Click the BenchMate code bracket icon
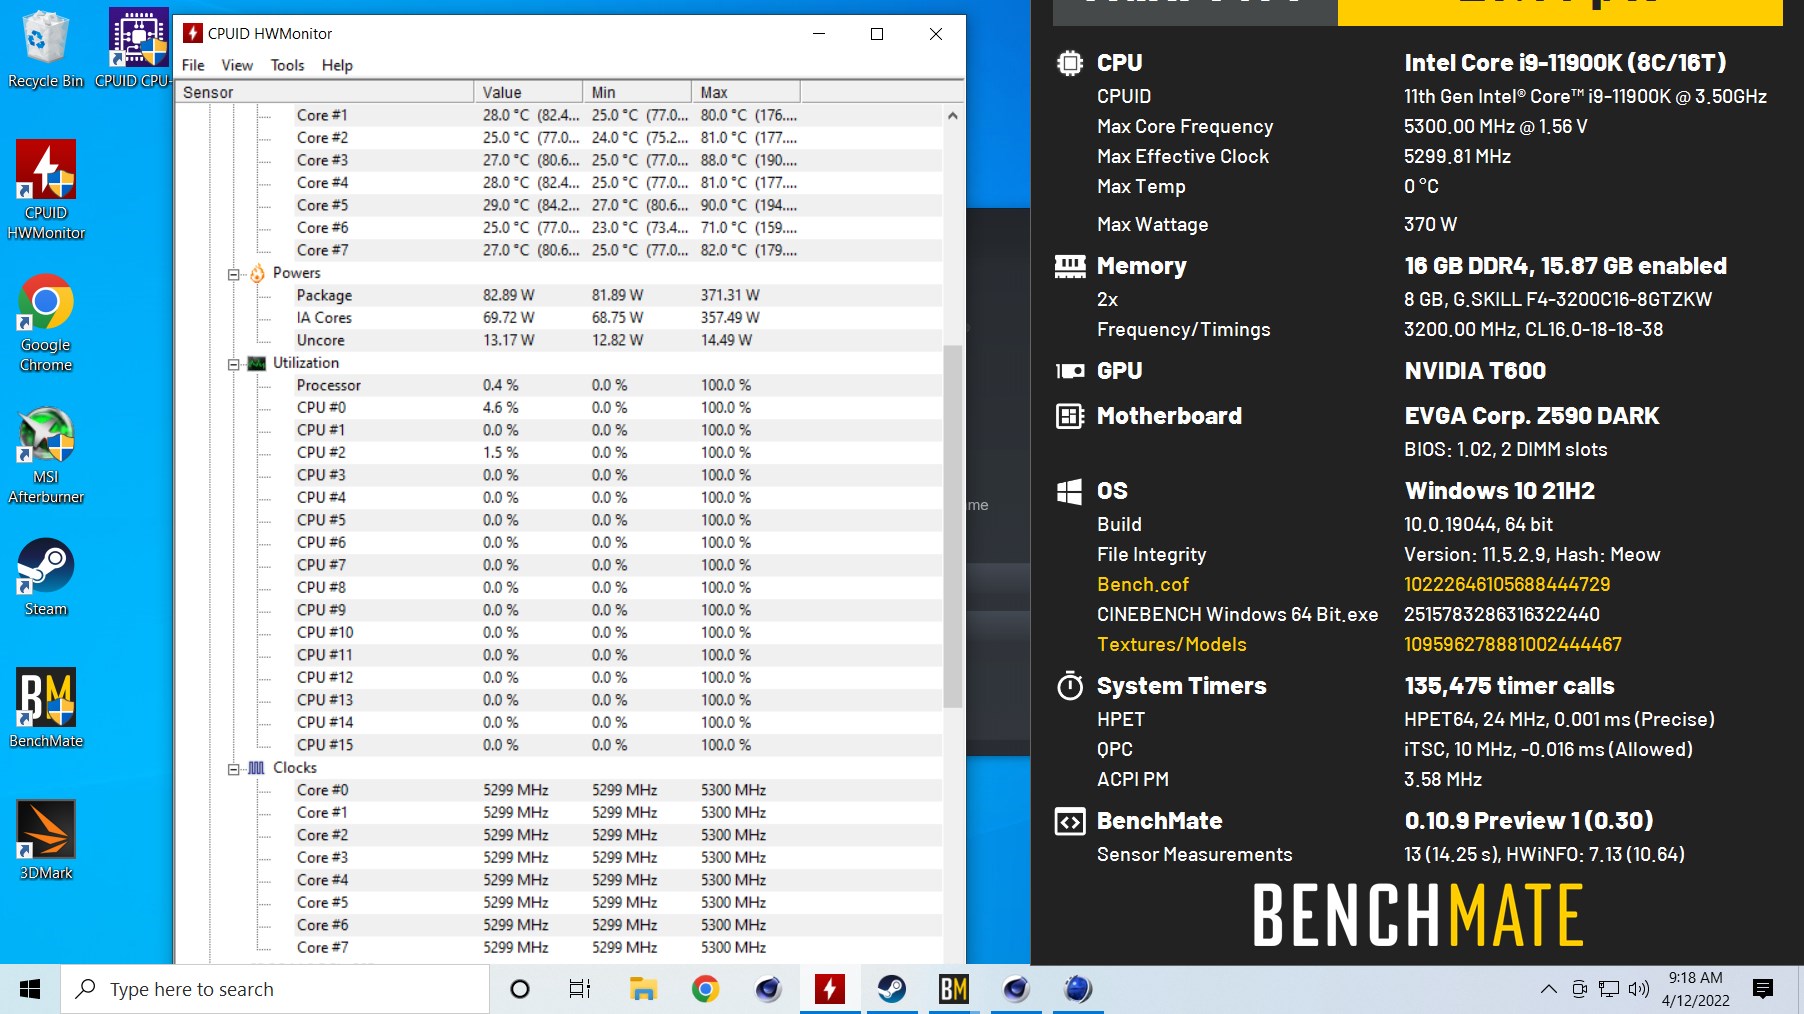1804x1014 pixels. tap(1070, 822)
